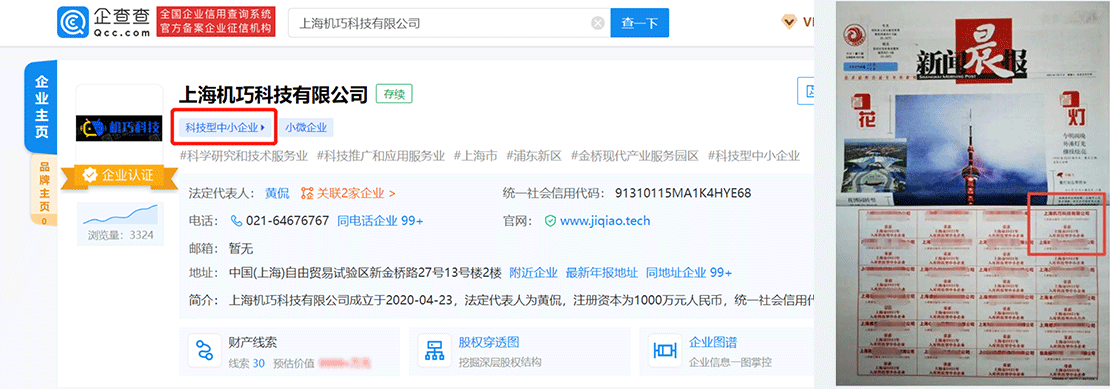Click the phone icon beside 021-64676767
This screenshot has width=1110, height=389.
(x=236, y=221)
